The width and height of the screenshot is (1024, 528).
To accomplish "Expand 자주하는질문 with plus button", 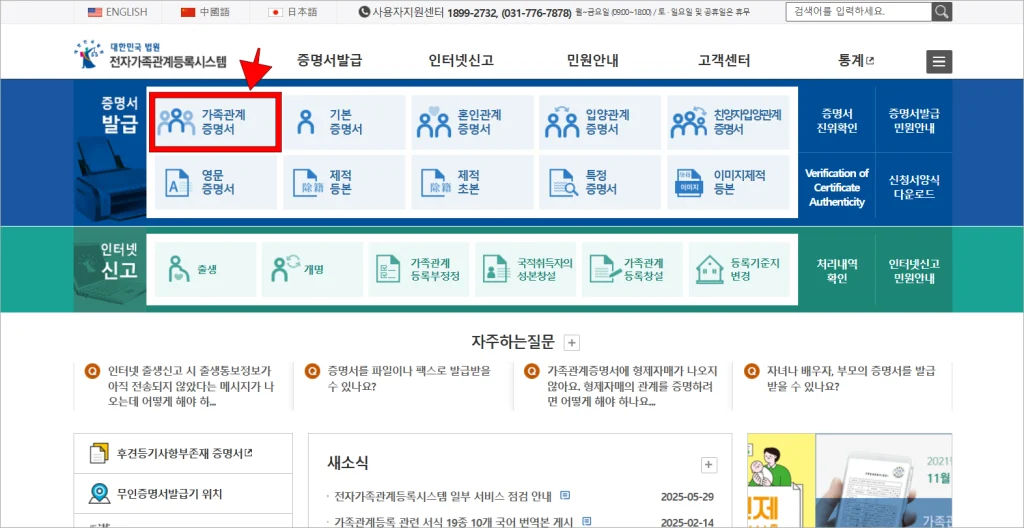I will tap(571, 342).
